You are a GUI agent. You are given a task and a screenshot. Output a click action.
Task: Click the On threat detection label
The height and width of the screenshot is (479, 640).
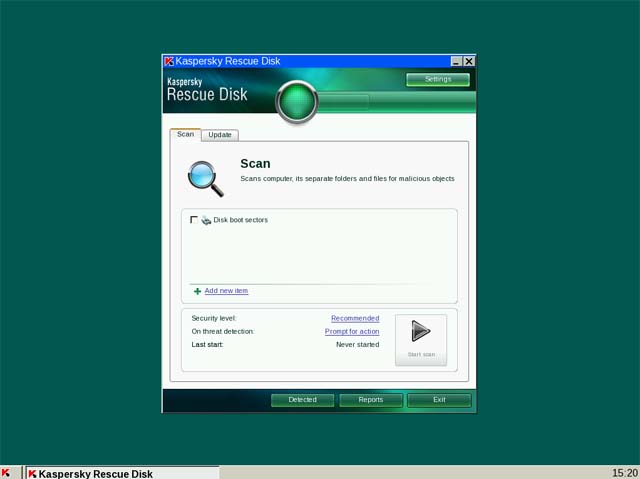223,331
